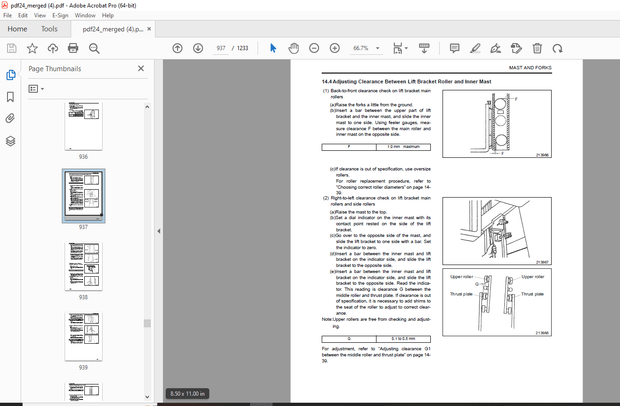Screen dimensions: 620x406
Task: Click thumbnail panel scrollbar handle
Action: point(147,323)
